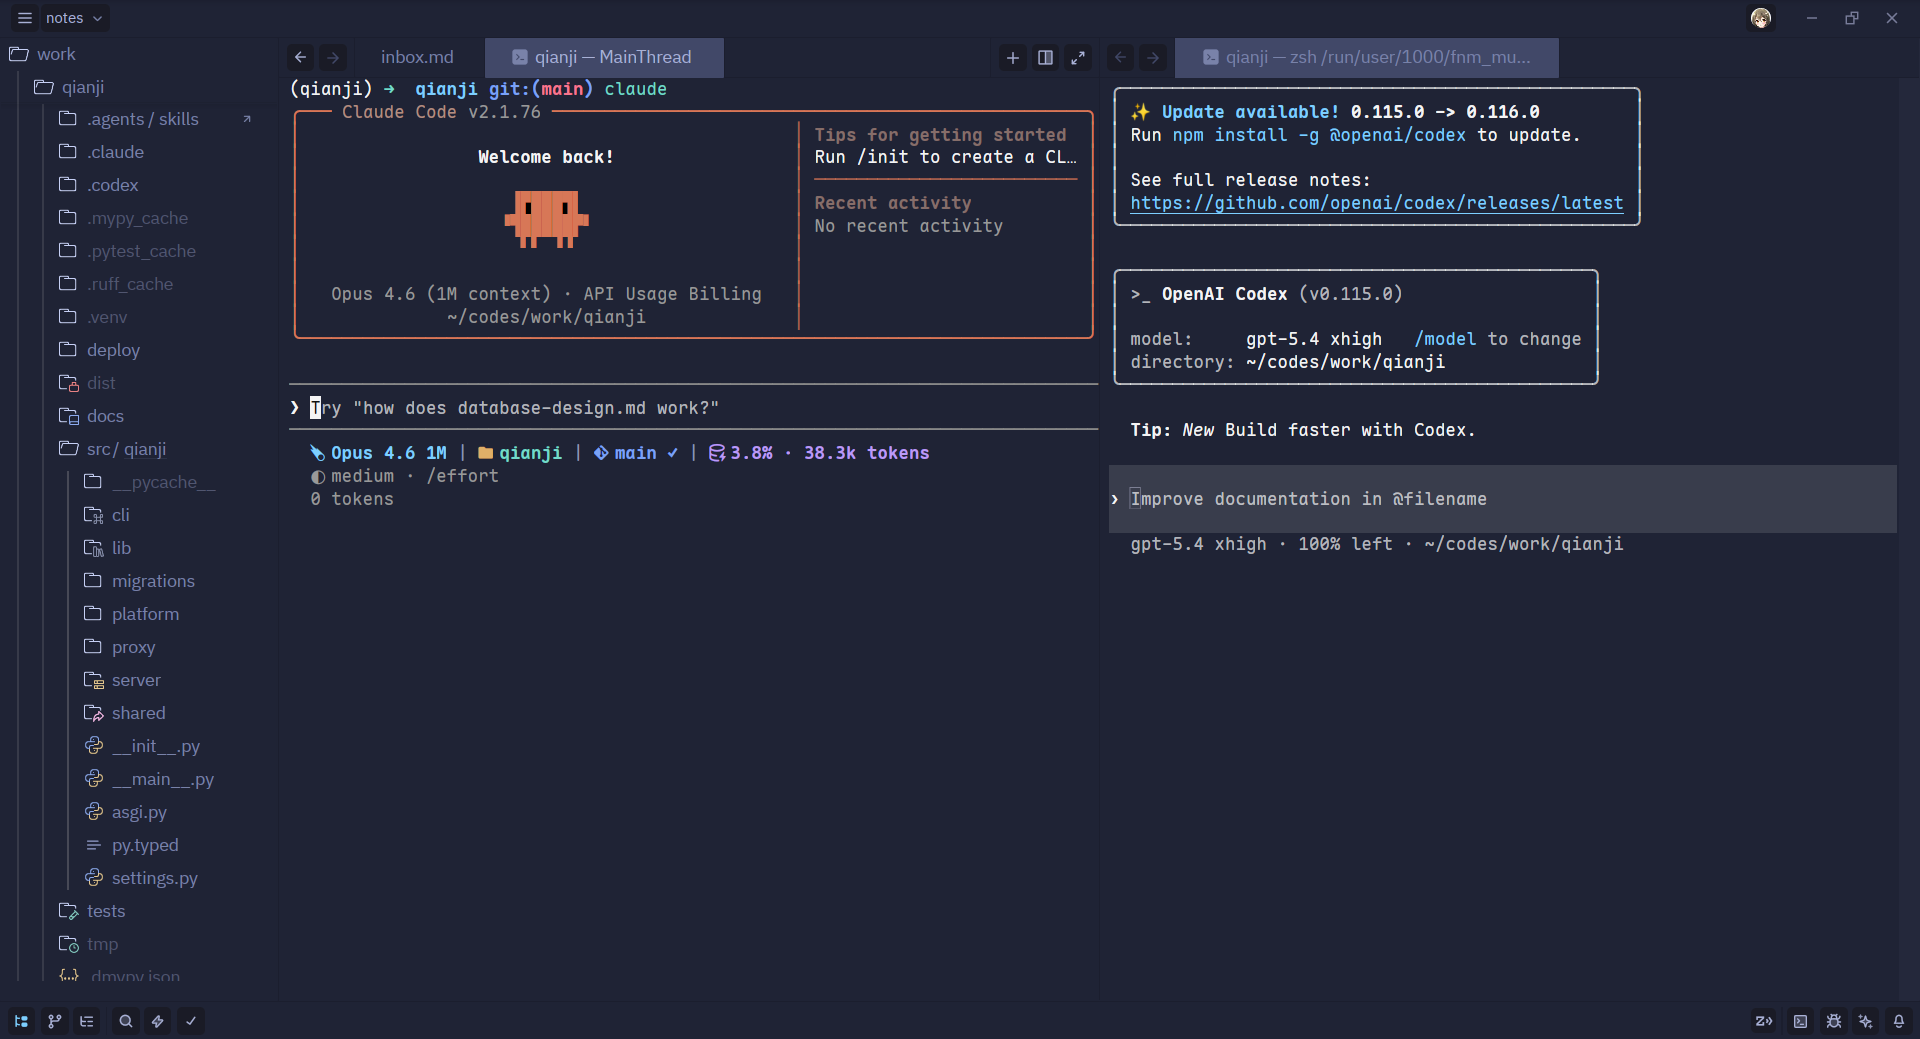Open settings.py in the file tree

[154, 878]
